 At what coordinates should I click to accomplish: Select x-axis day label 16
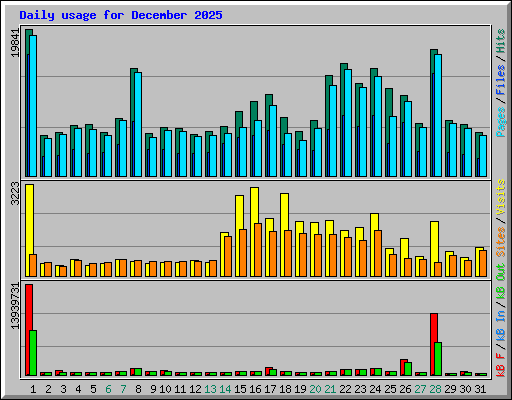[x=255, y=389]
